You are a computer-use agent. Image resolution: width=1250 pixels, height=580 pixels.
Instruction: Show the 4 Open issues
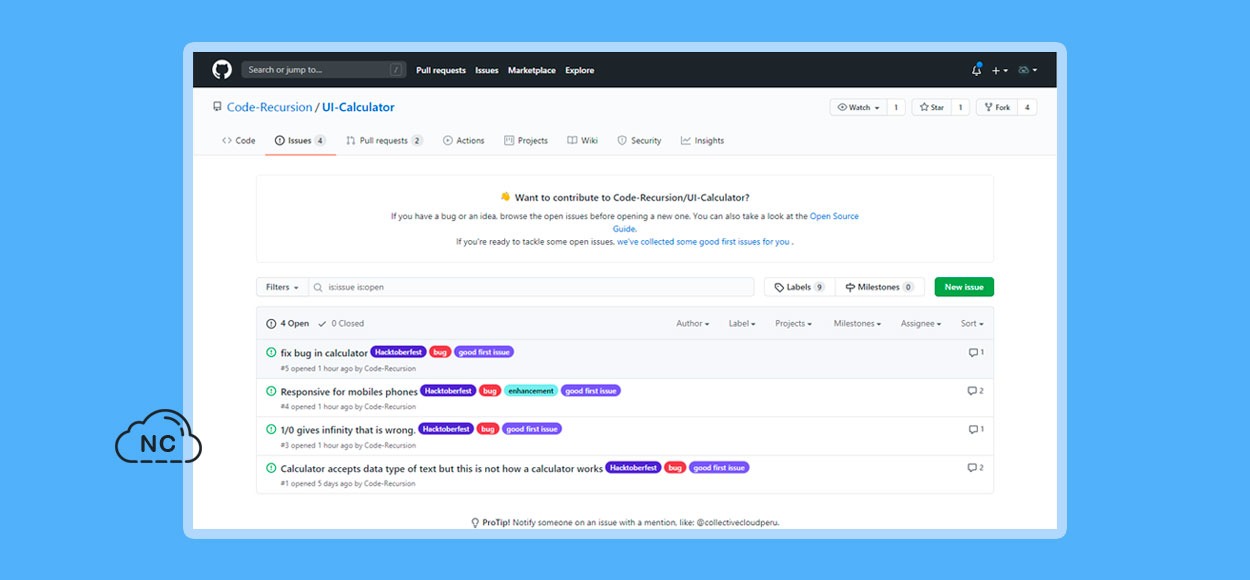(288, 324)
